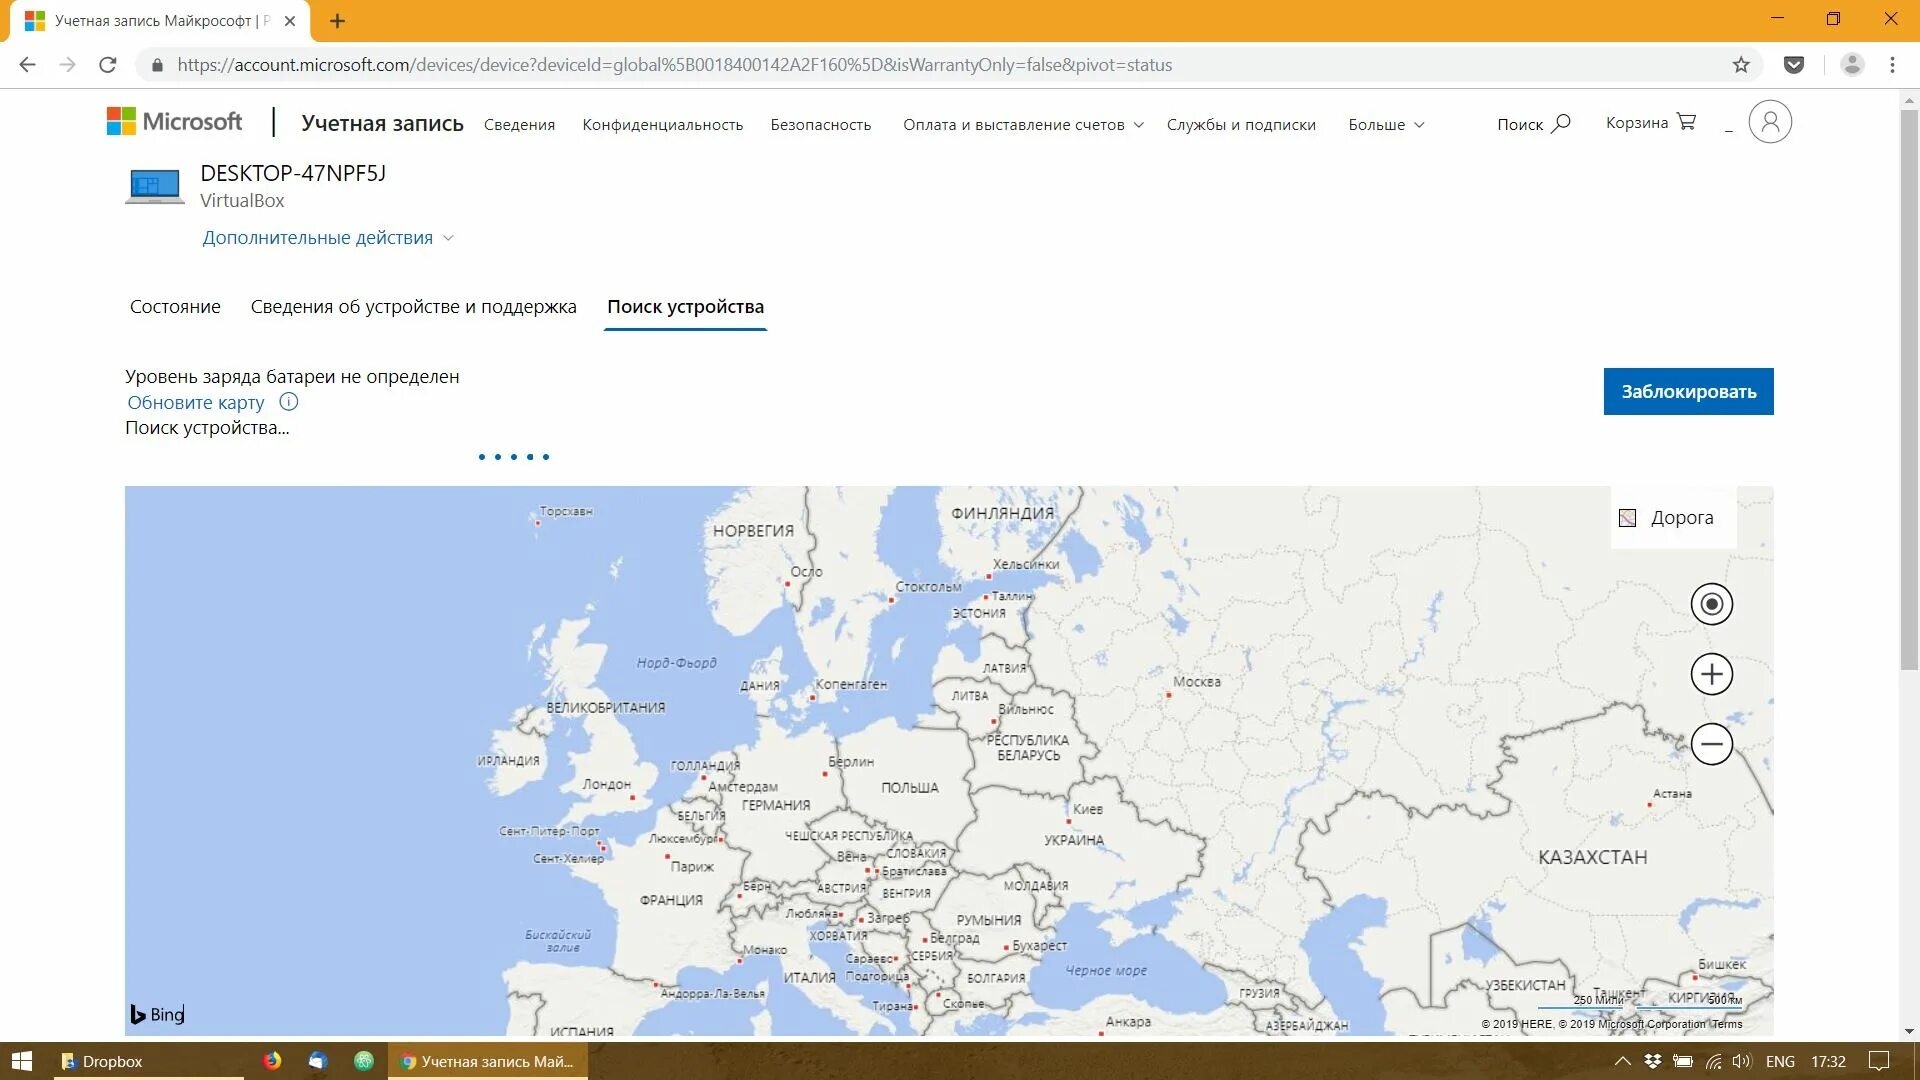View site security lock info

[157, 65]
